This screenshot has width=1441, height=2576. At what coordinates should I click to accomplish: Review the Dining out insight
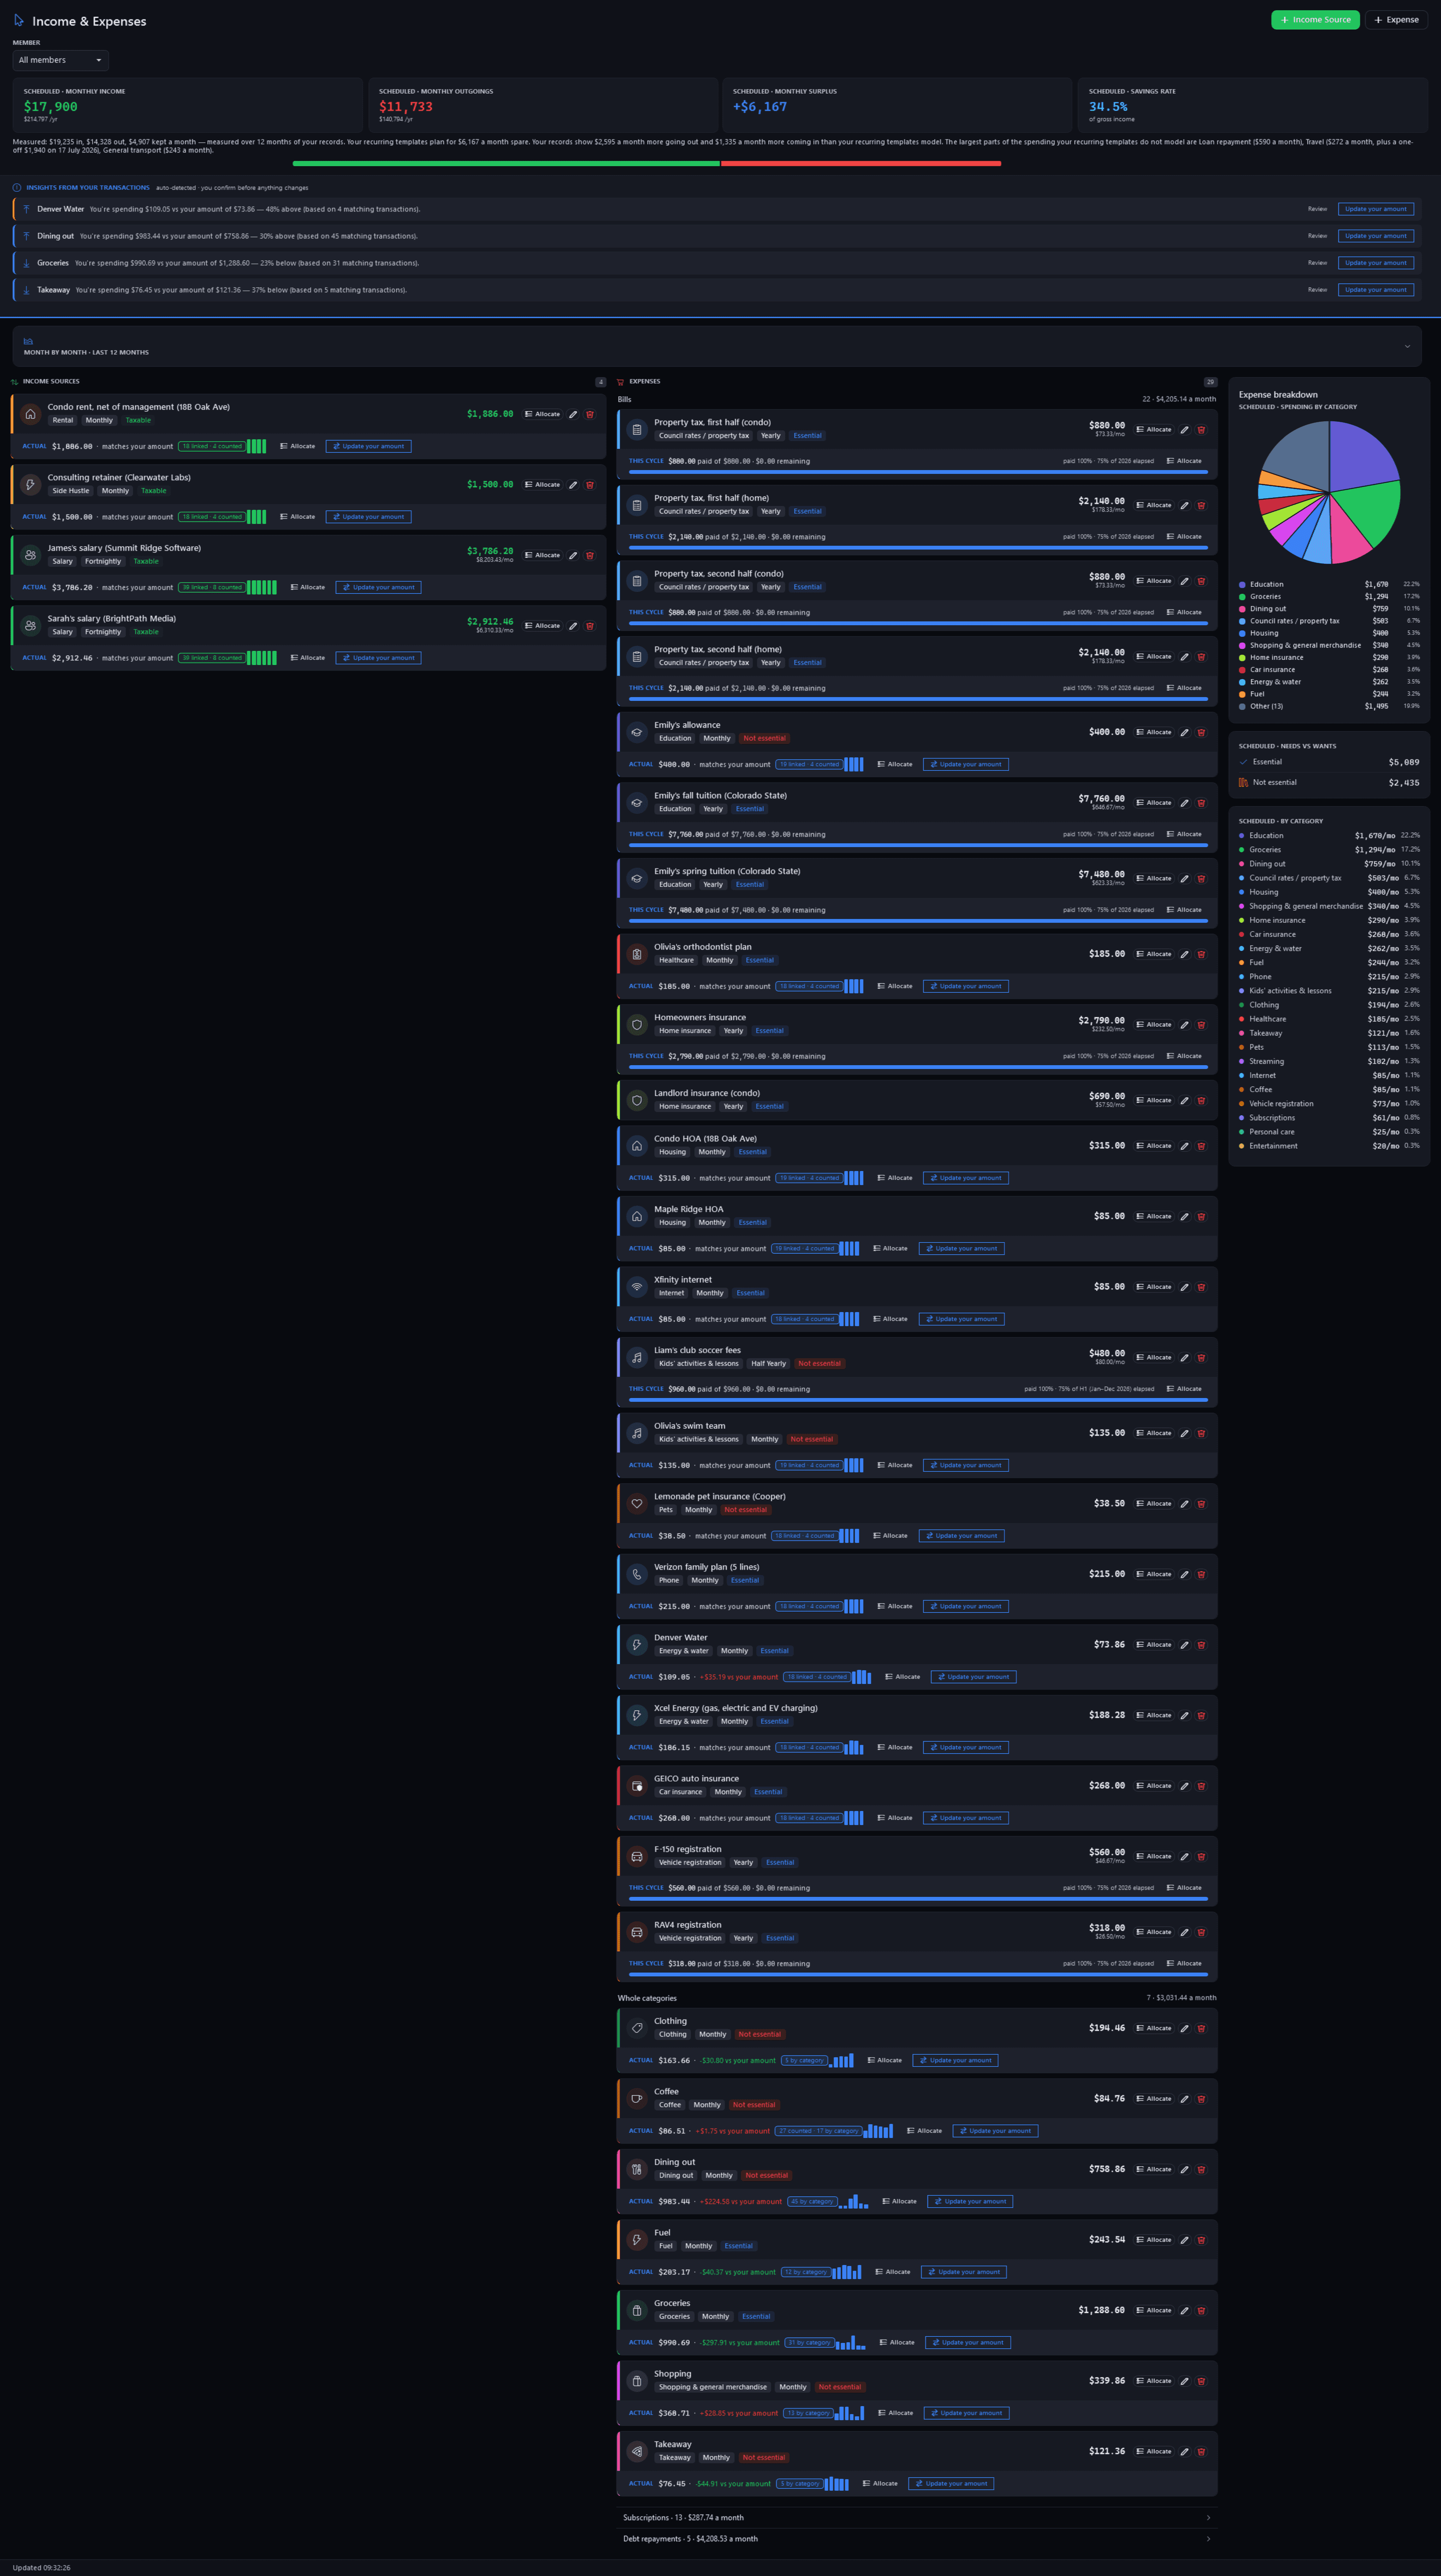click(1317, 236)
